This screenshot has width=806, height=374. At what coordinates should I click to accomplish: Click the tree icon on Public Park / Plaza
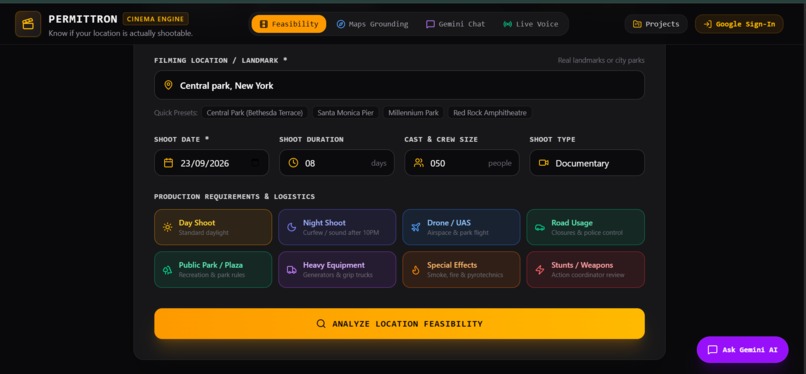pyautogui.click(x=168, y=270)
